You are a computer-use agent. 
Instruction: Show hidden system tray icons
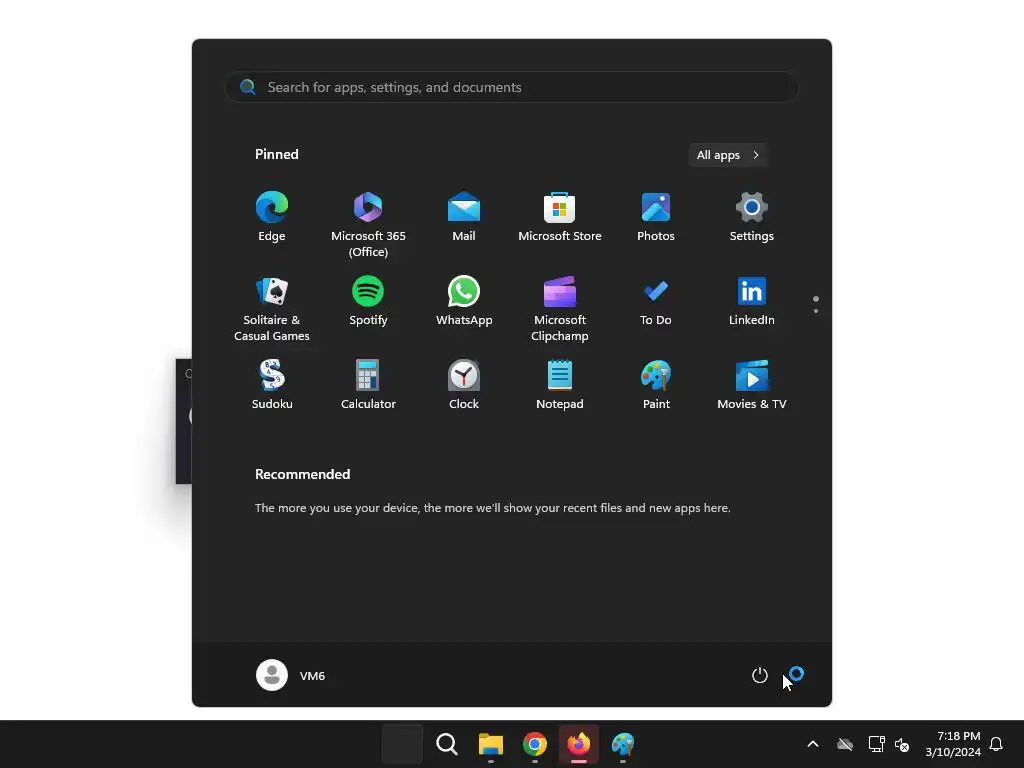[813, 744]
